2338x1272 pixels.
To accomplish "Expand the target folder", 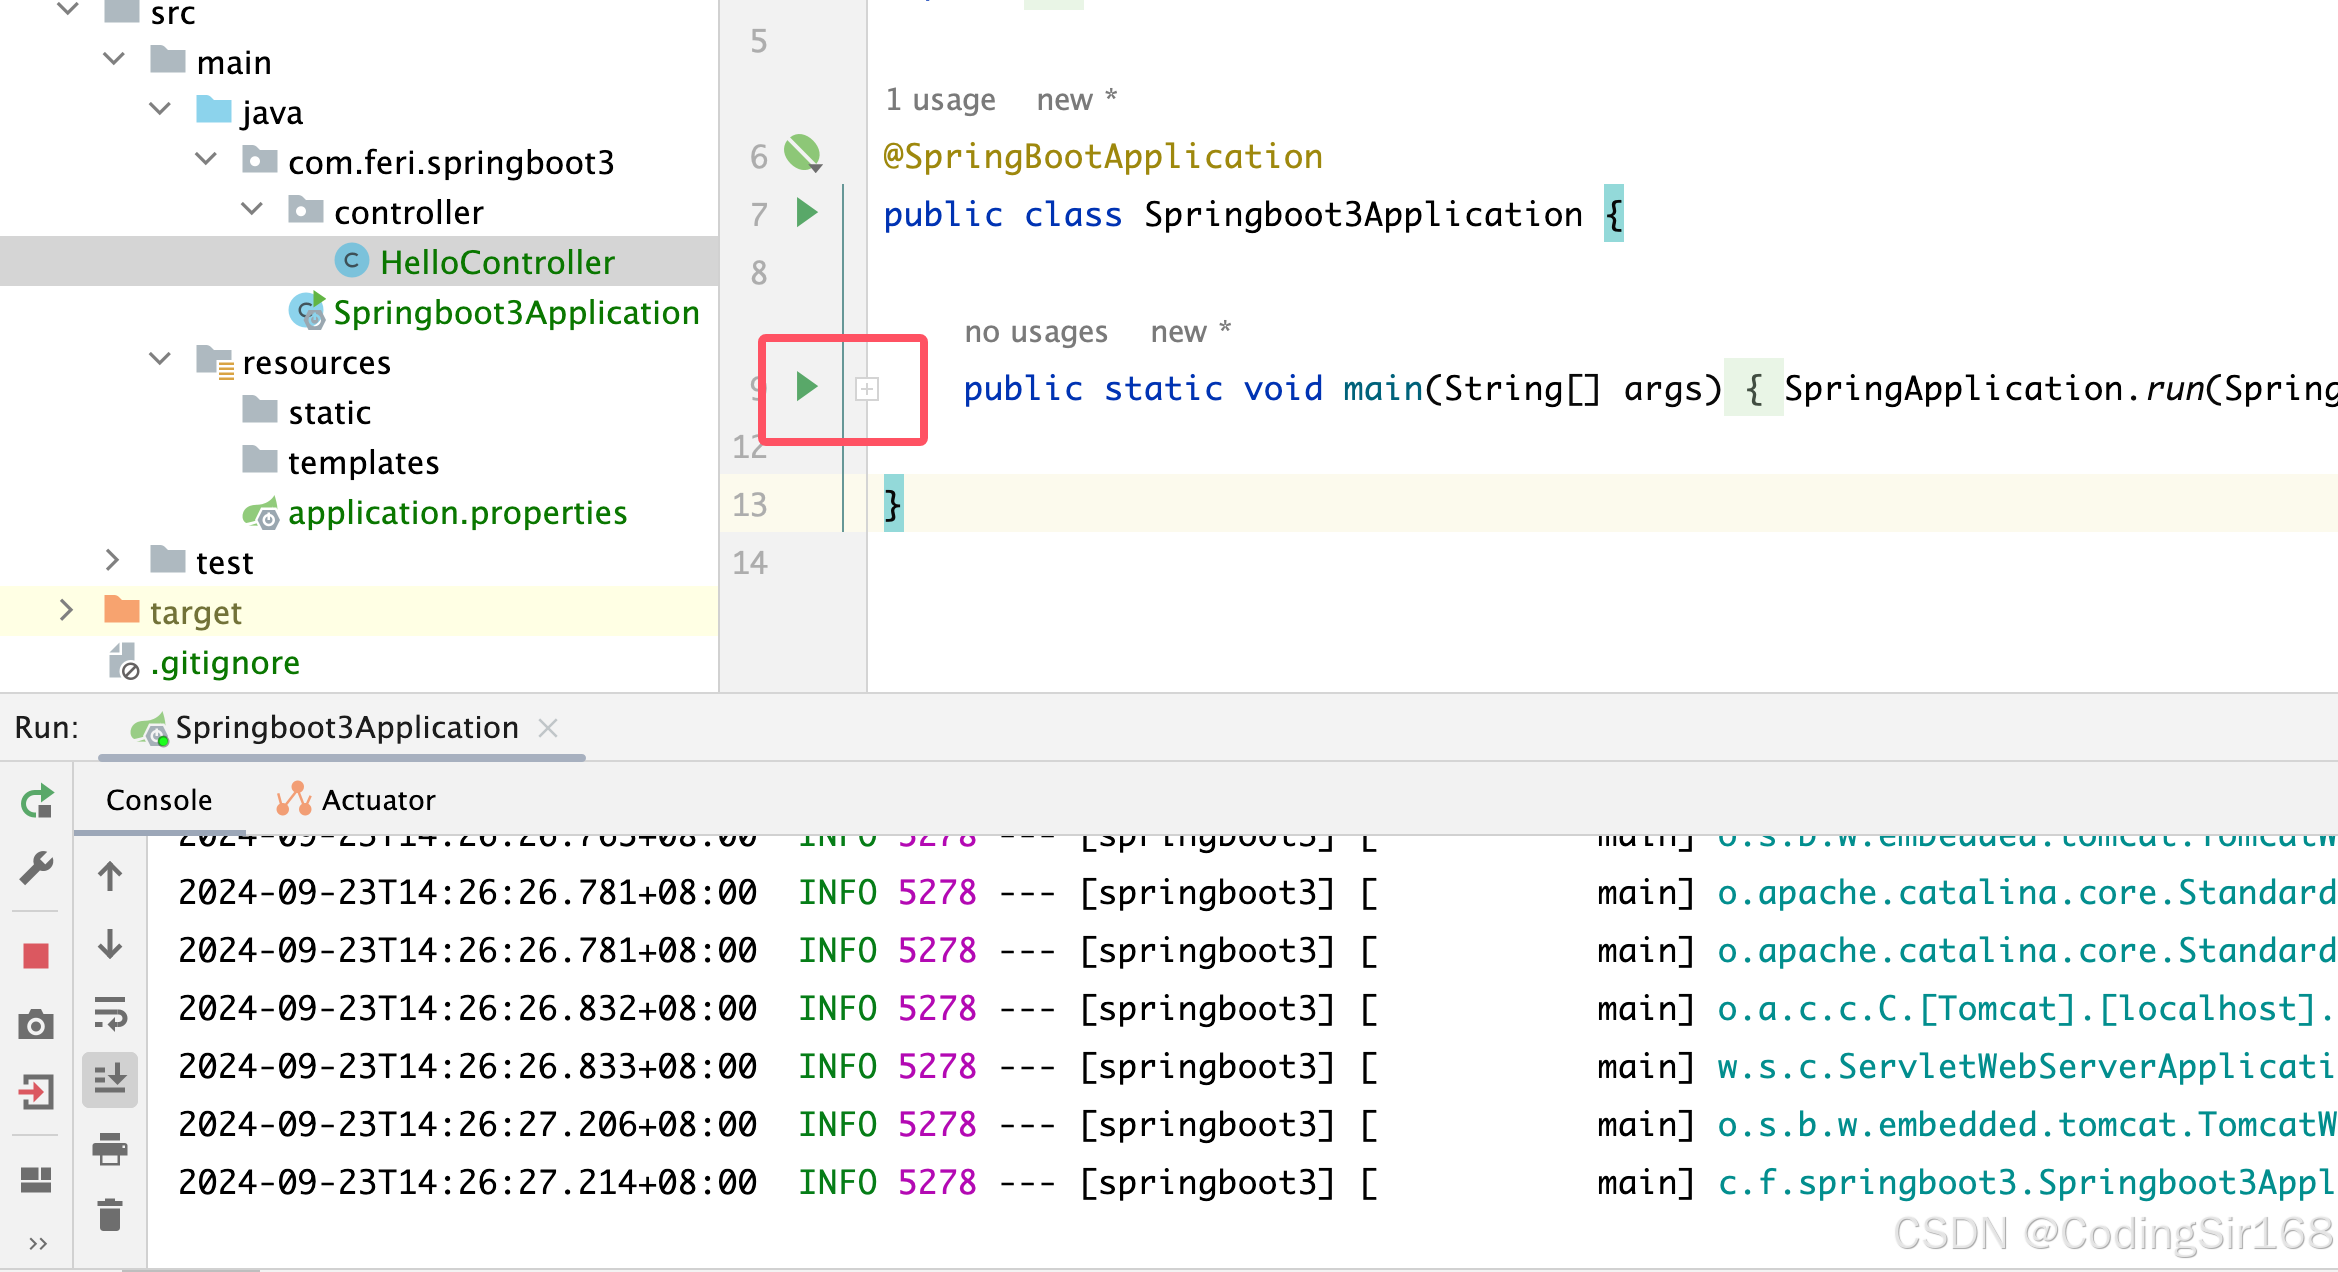I will [66, 611].
